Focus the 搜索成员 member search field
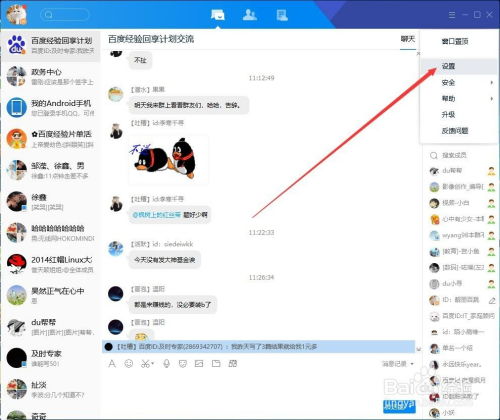This screenshot has height=420, width=500. (460, 155)
